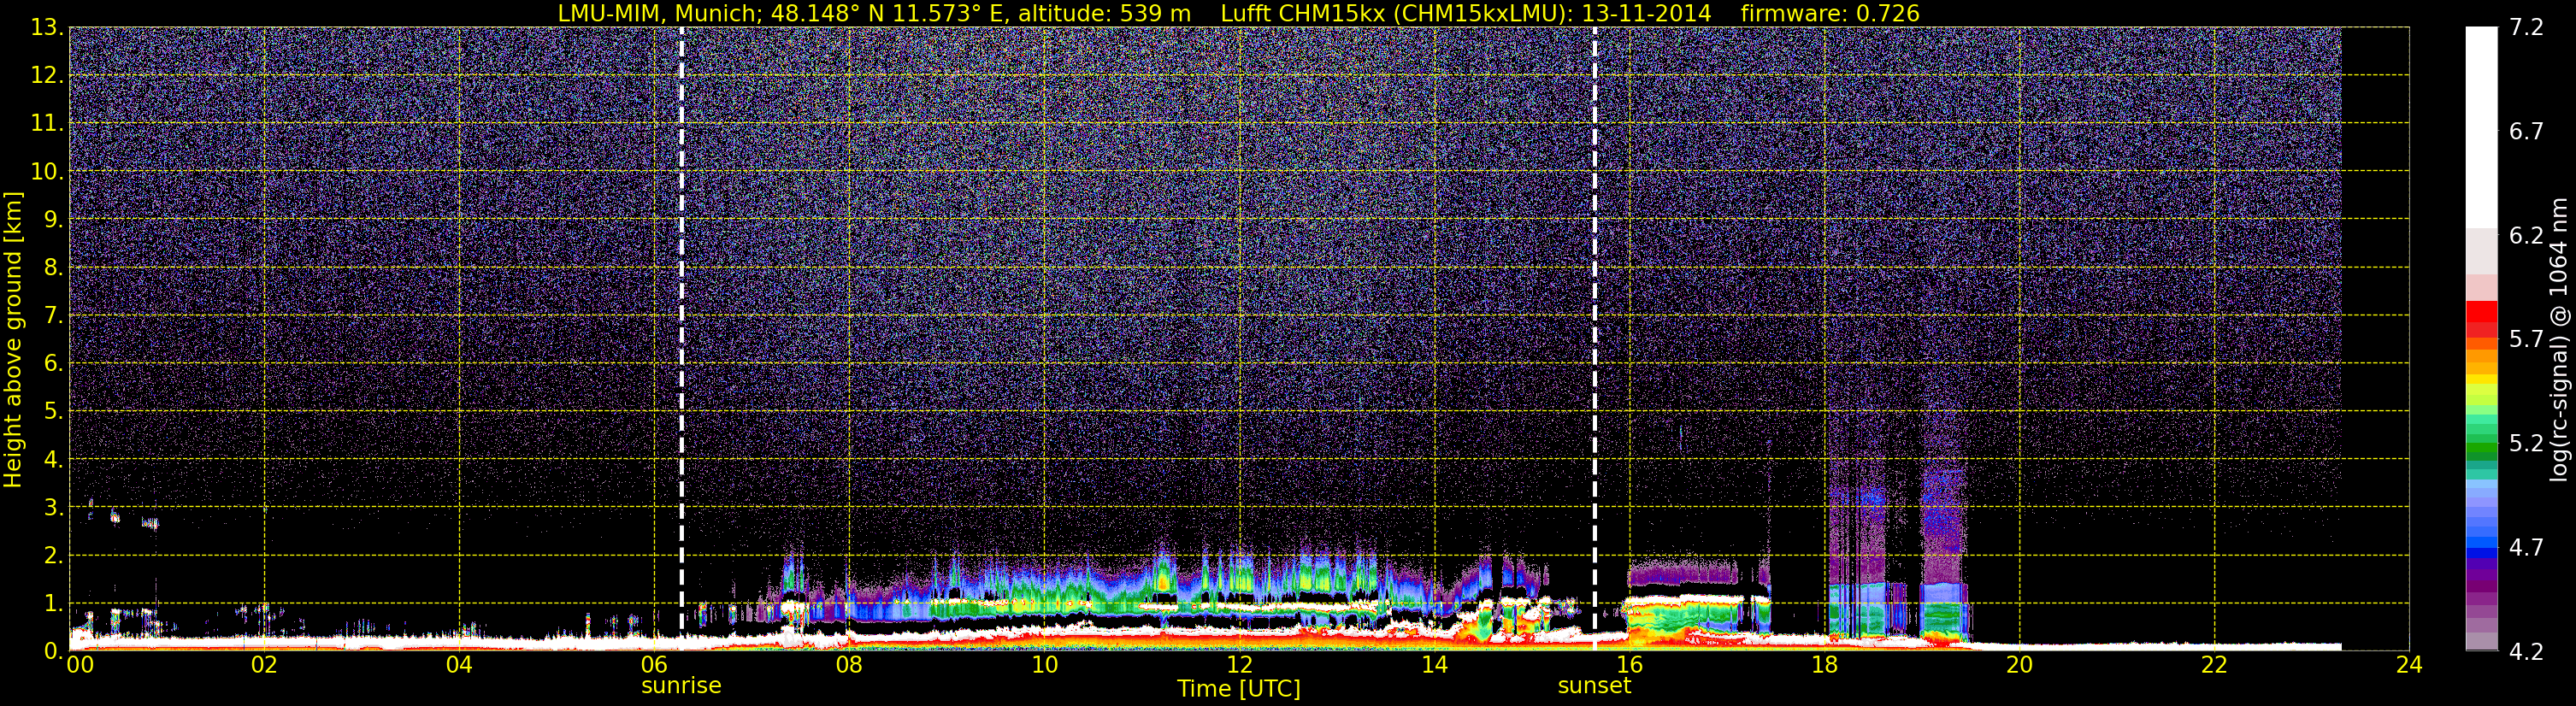Click the time axis tick label '22'
The height and width of the screenshot is (706, 2576).
[2214, 666]
